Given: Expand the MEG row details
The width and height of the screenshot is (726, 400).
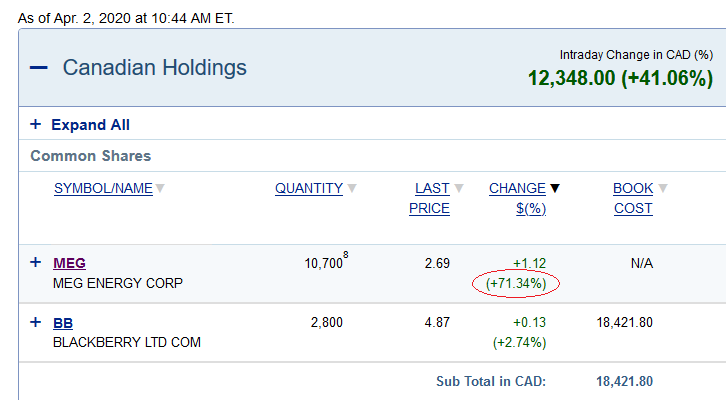Looking at the screenshot, I should pyautogui.click(x=35, y=263).
